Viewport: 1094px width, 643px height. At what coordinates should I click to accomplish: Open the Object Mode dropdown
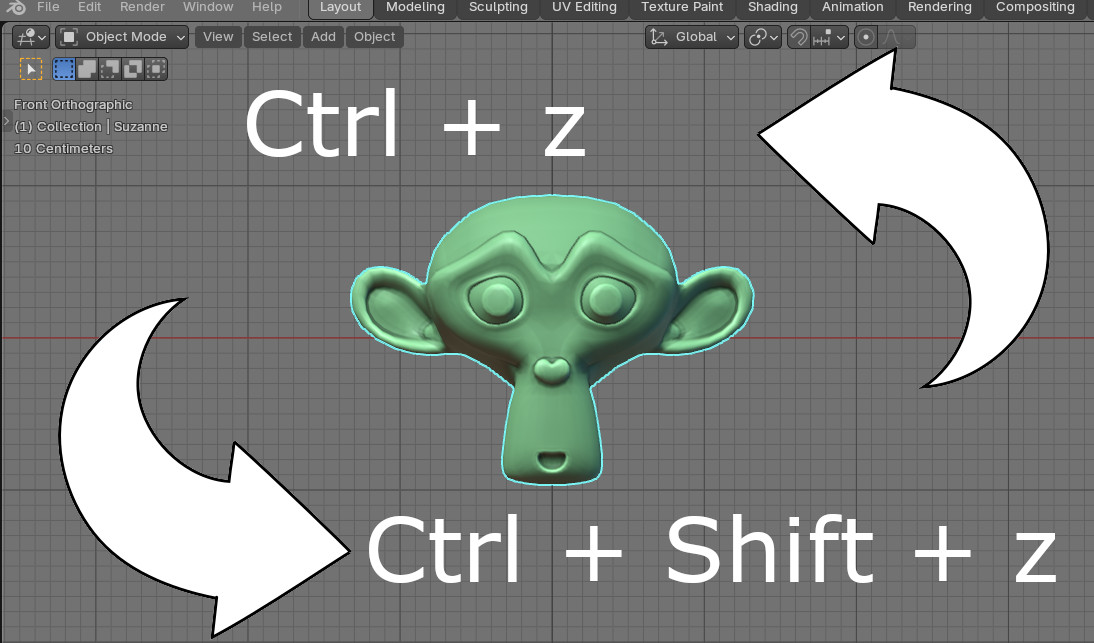click(120, 37)
